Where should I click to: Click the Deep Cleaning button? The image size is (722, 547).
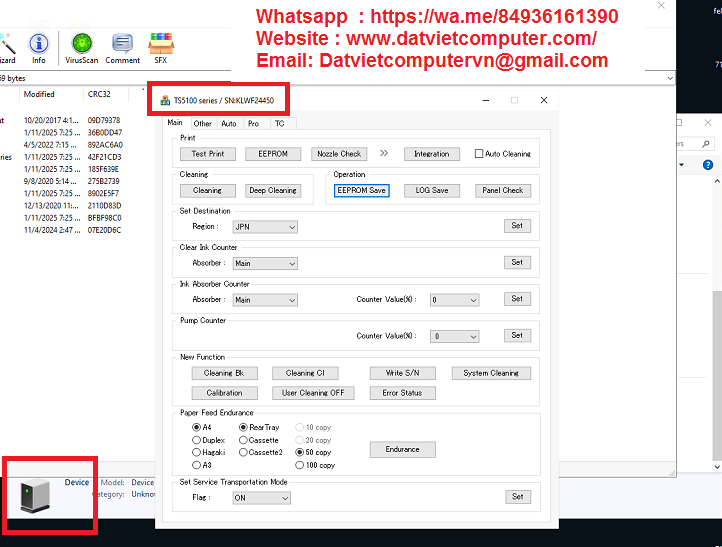pyautogui.click(x=272, y=190)
